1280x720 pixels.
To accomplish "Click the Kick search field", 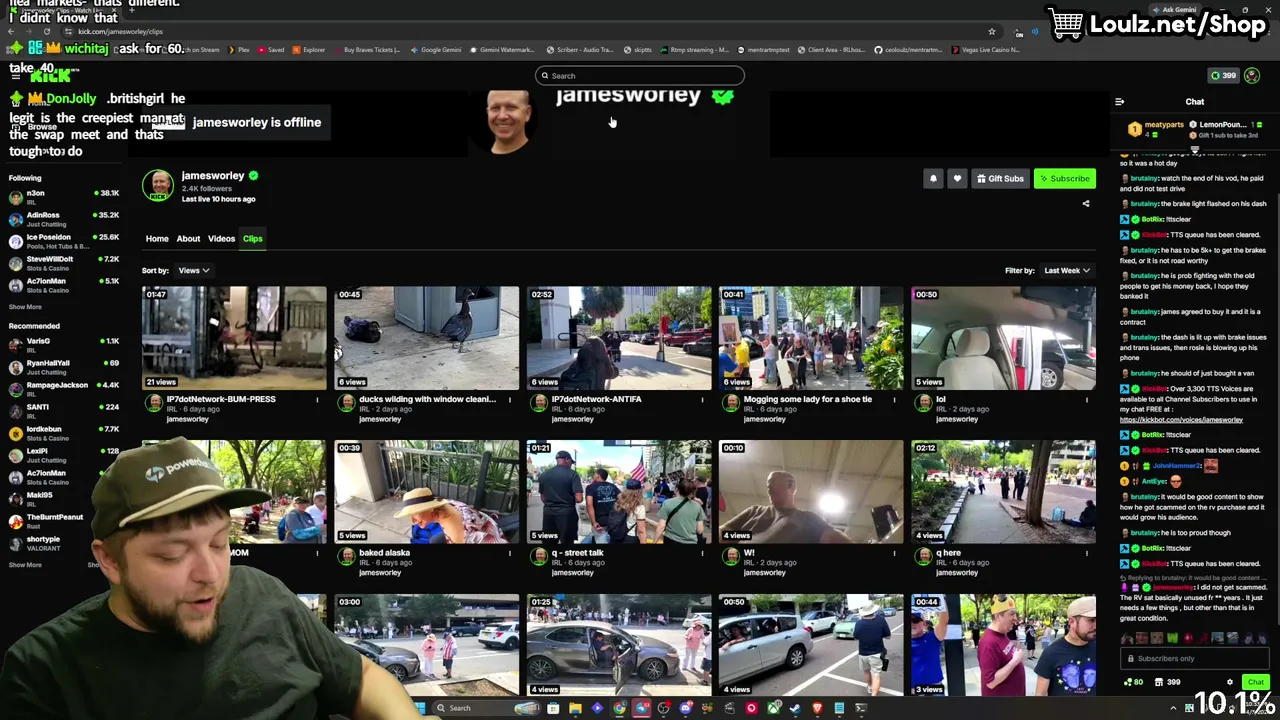I will (640, 75).
